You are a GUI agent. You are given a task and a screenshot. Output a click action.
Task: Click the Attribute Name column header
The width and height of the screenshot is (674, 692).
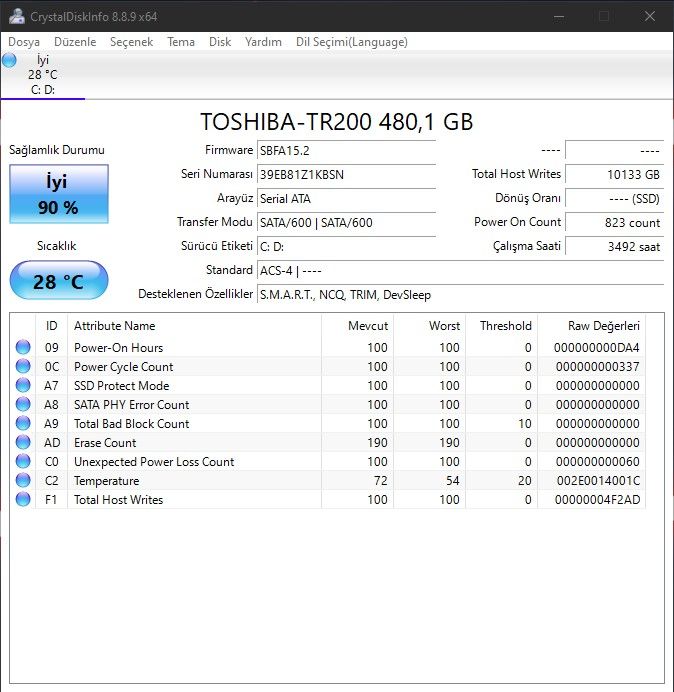tap(195, 326)
